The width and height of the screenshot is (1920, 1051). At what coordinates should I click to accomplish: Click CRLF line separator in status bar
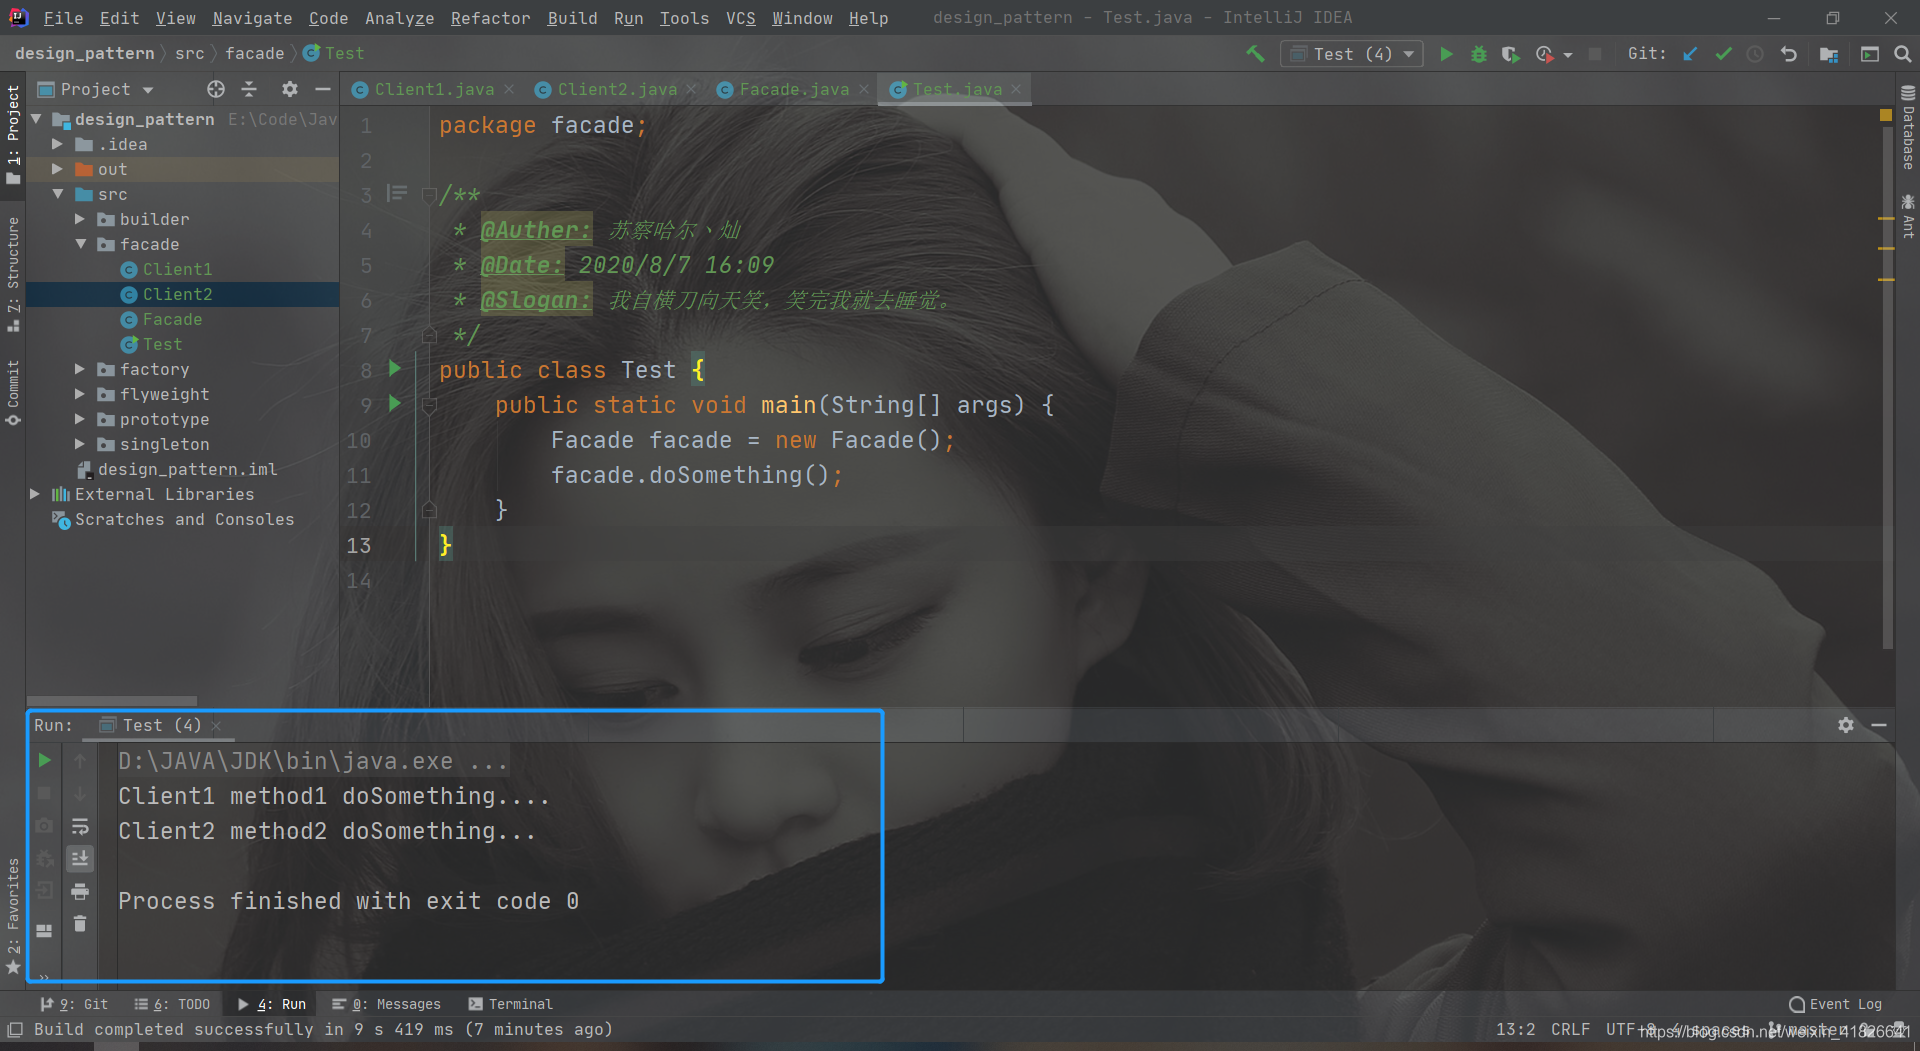click(1570, 1029)
